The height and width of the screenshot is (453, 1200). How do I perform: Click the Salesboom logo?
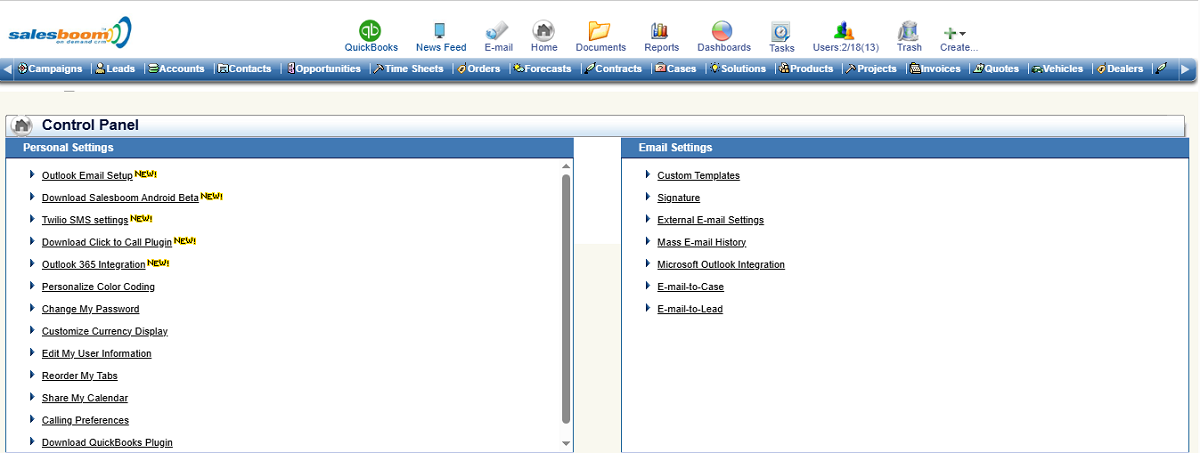click(x=70, y=33)
